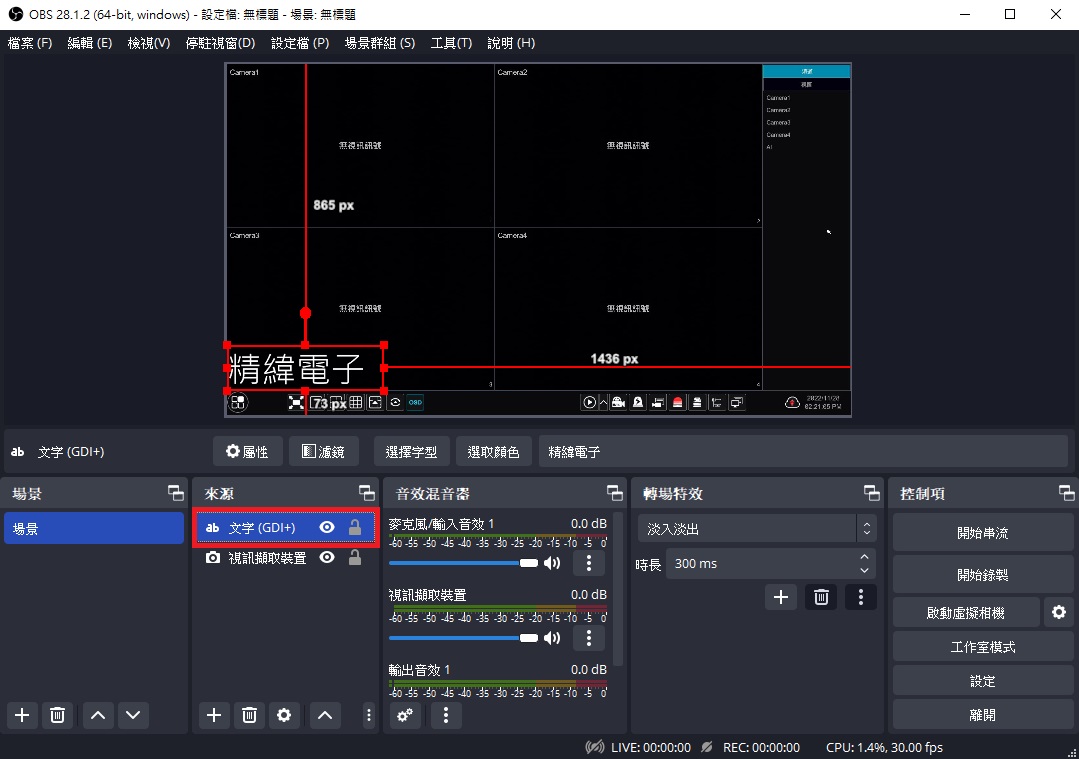The height and width of the screenshot is (759, 1079).
Task: Decrease 時長 duration with down arrow
Action: coord(865,570)
